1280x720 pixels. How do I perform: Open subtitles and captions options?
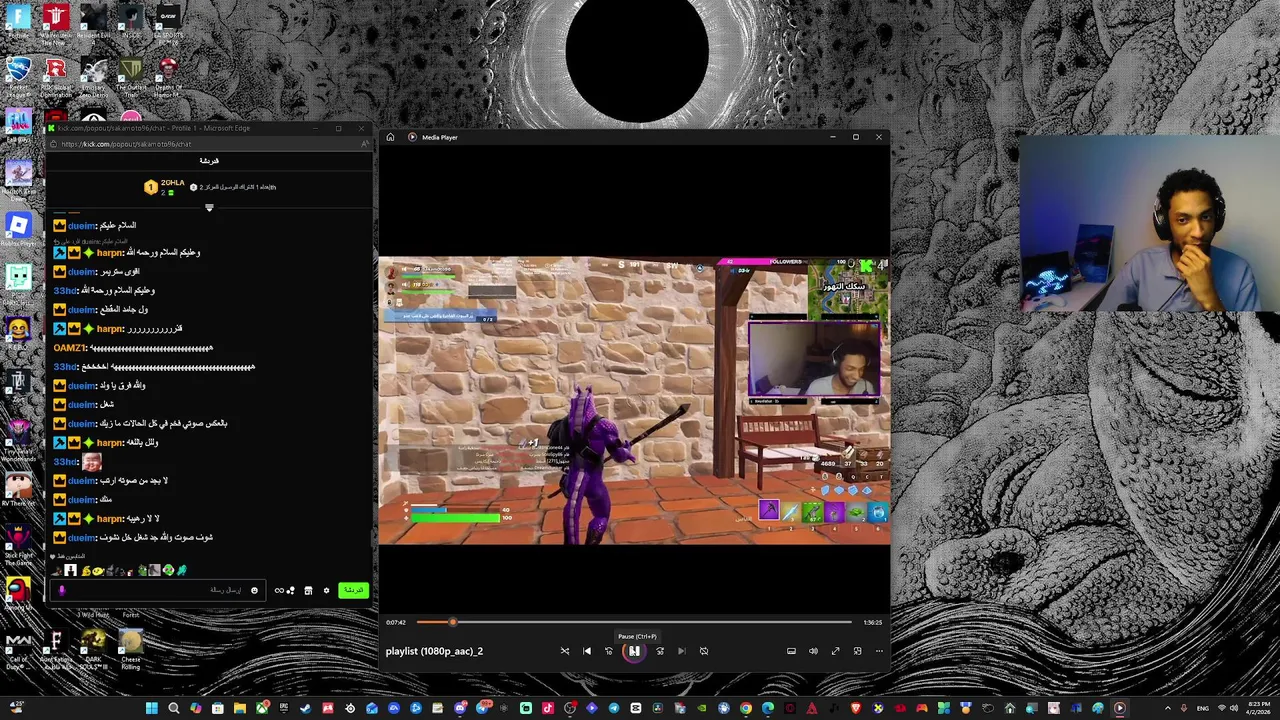click(x=791, y=651)
